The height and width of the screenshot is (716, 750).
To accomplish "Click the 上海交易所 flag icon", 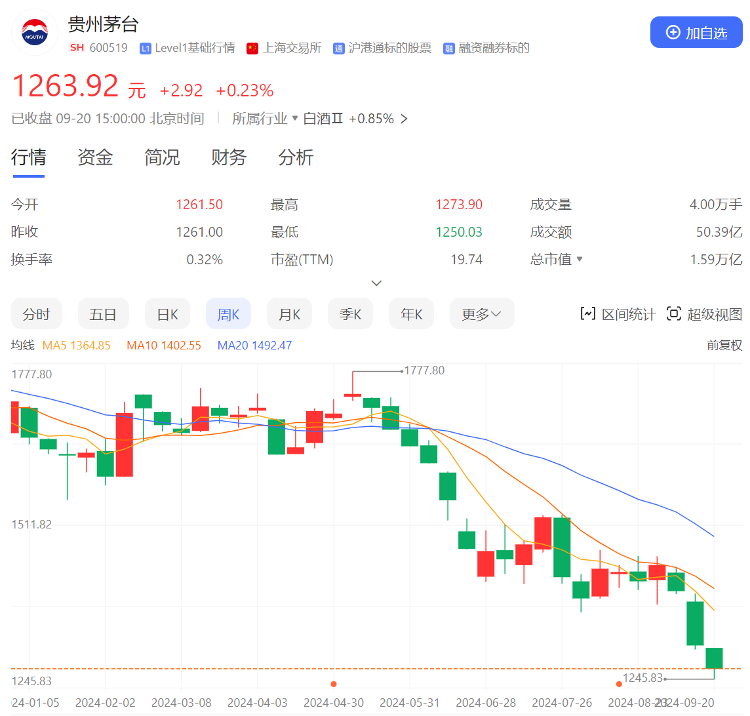I will (x=252, y=48).
